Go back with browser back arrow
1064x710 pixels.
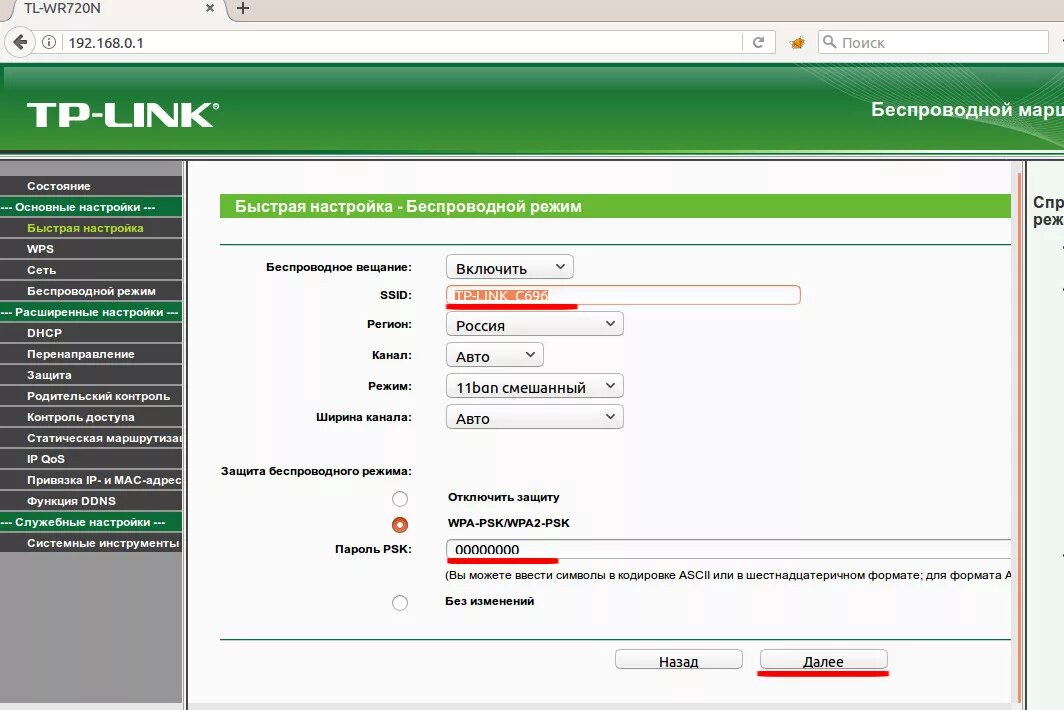click(x=20, y=42)
